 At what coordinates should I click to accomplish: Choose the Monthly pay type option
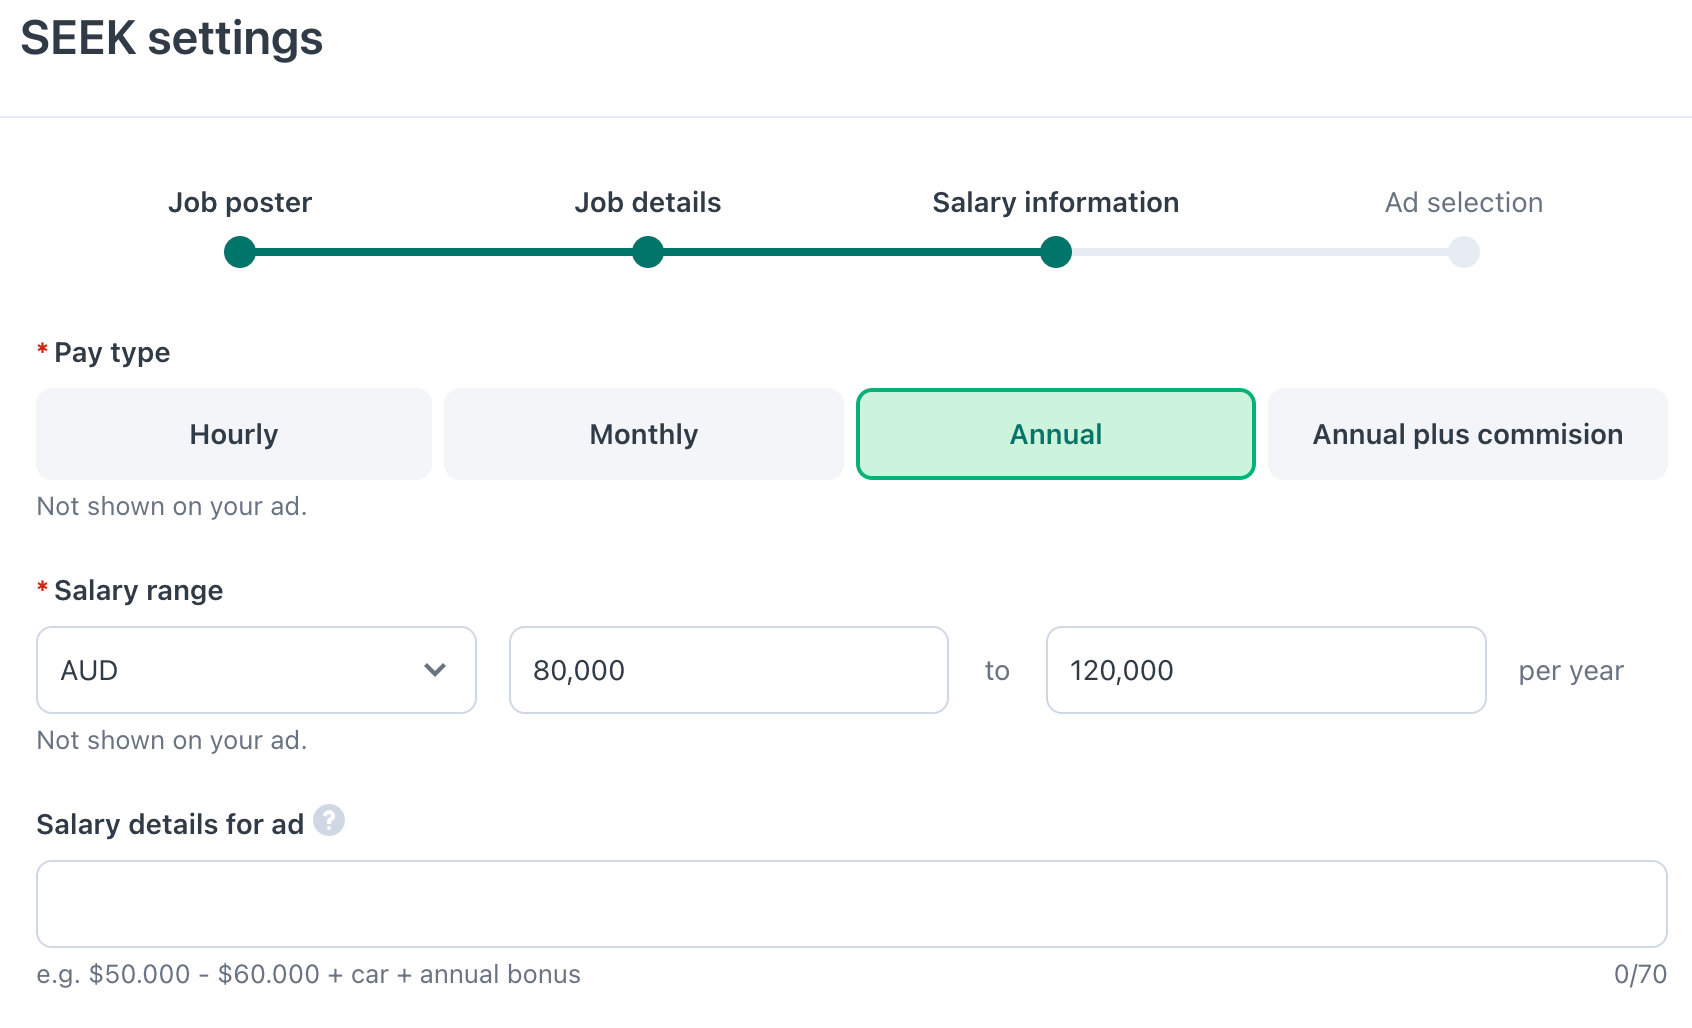pyautogui.click(x=644, y=434)
